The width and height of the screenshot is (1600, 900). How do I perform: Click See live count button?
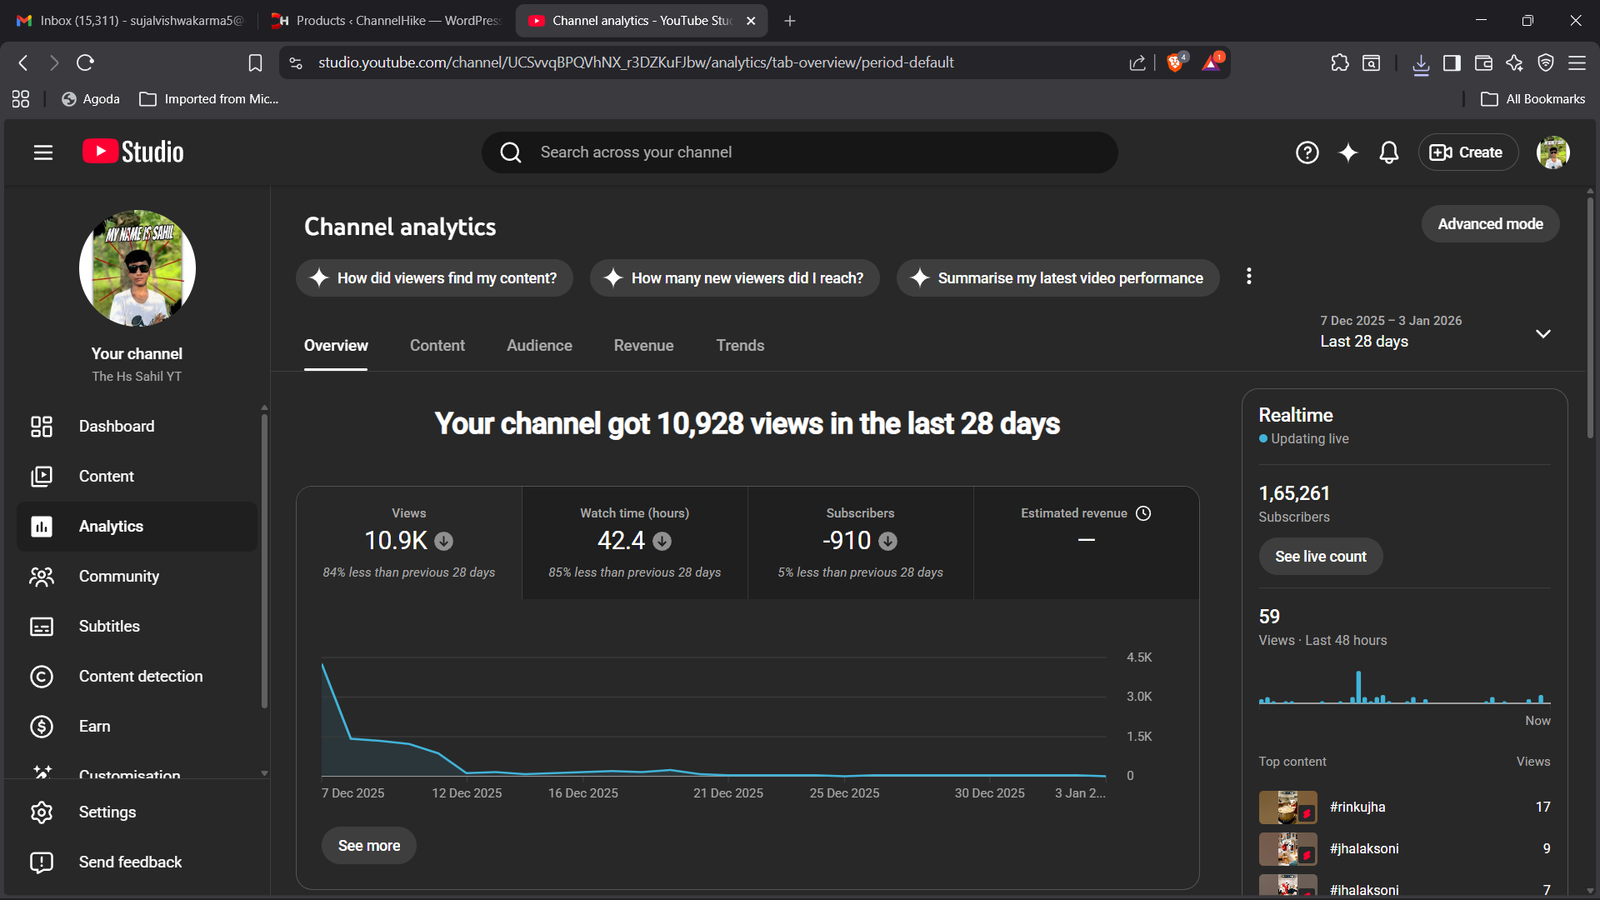click(x=1320, y=557)
